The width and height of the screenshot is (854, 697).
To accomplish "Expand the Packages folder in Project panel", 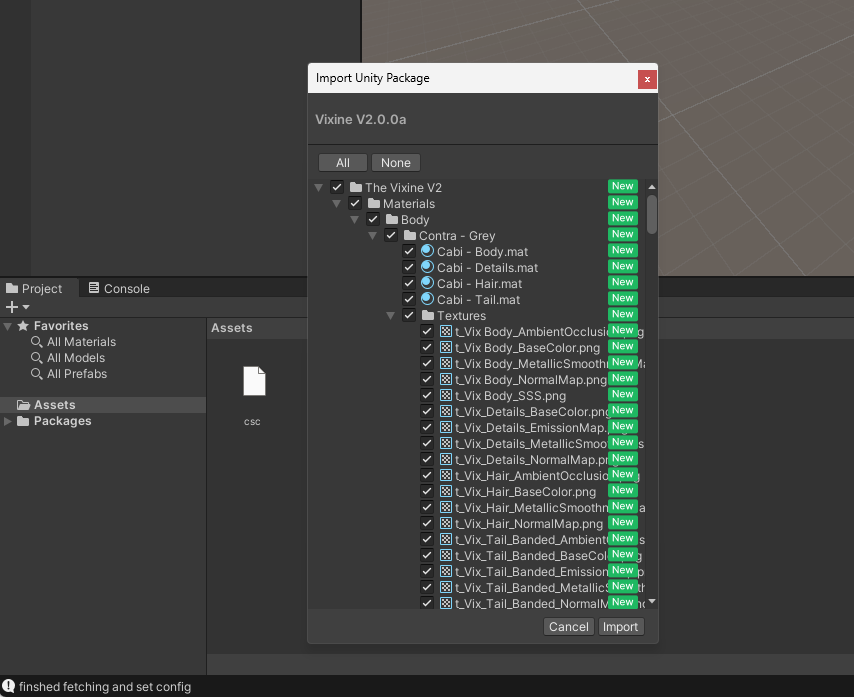I will point(9,421).
